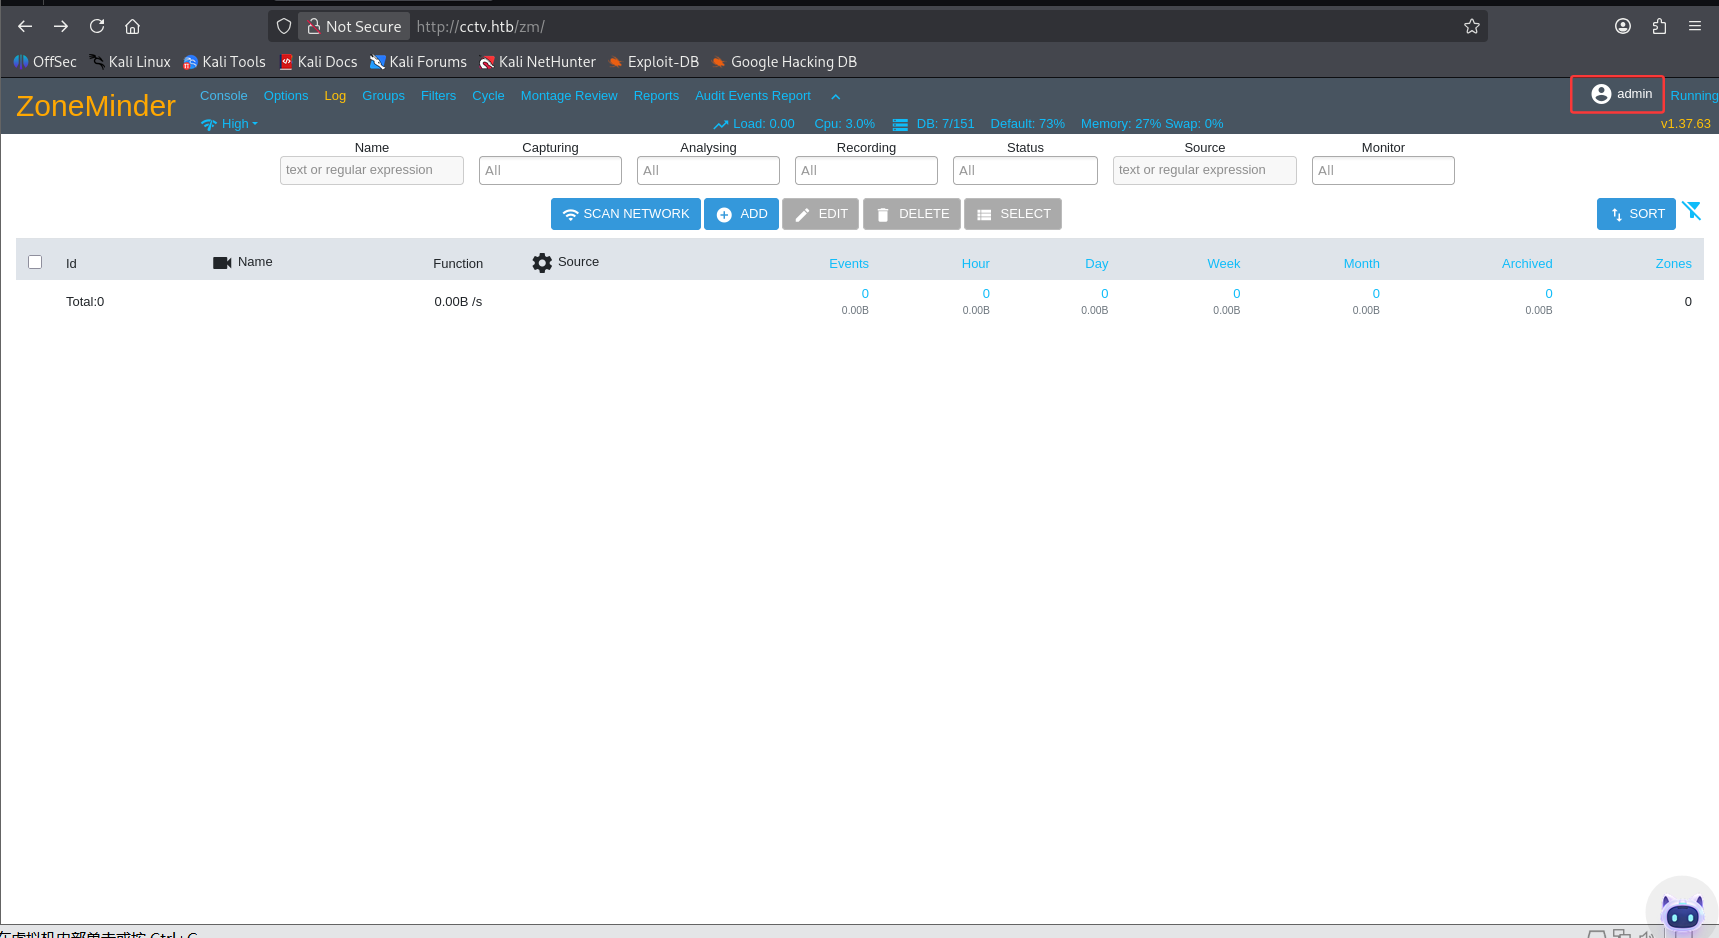Go to browser home page icon
Image resolution: width=1719 pixels, height=938 pixels.
[x=132, y=27]
